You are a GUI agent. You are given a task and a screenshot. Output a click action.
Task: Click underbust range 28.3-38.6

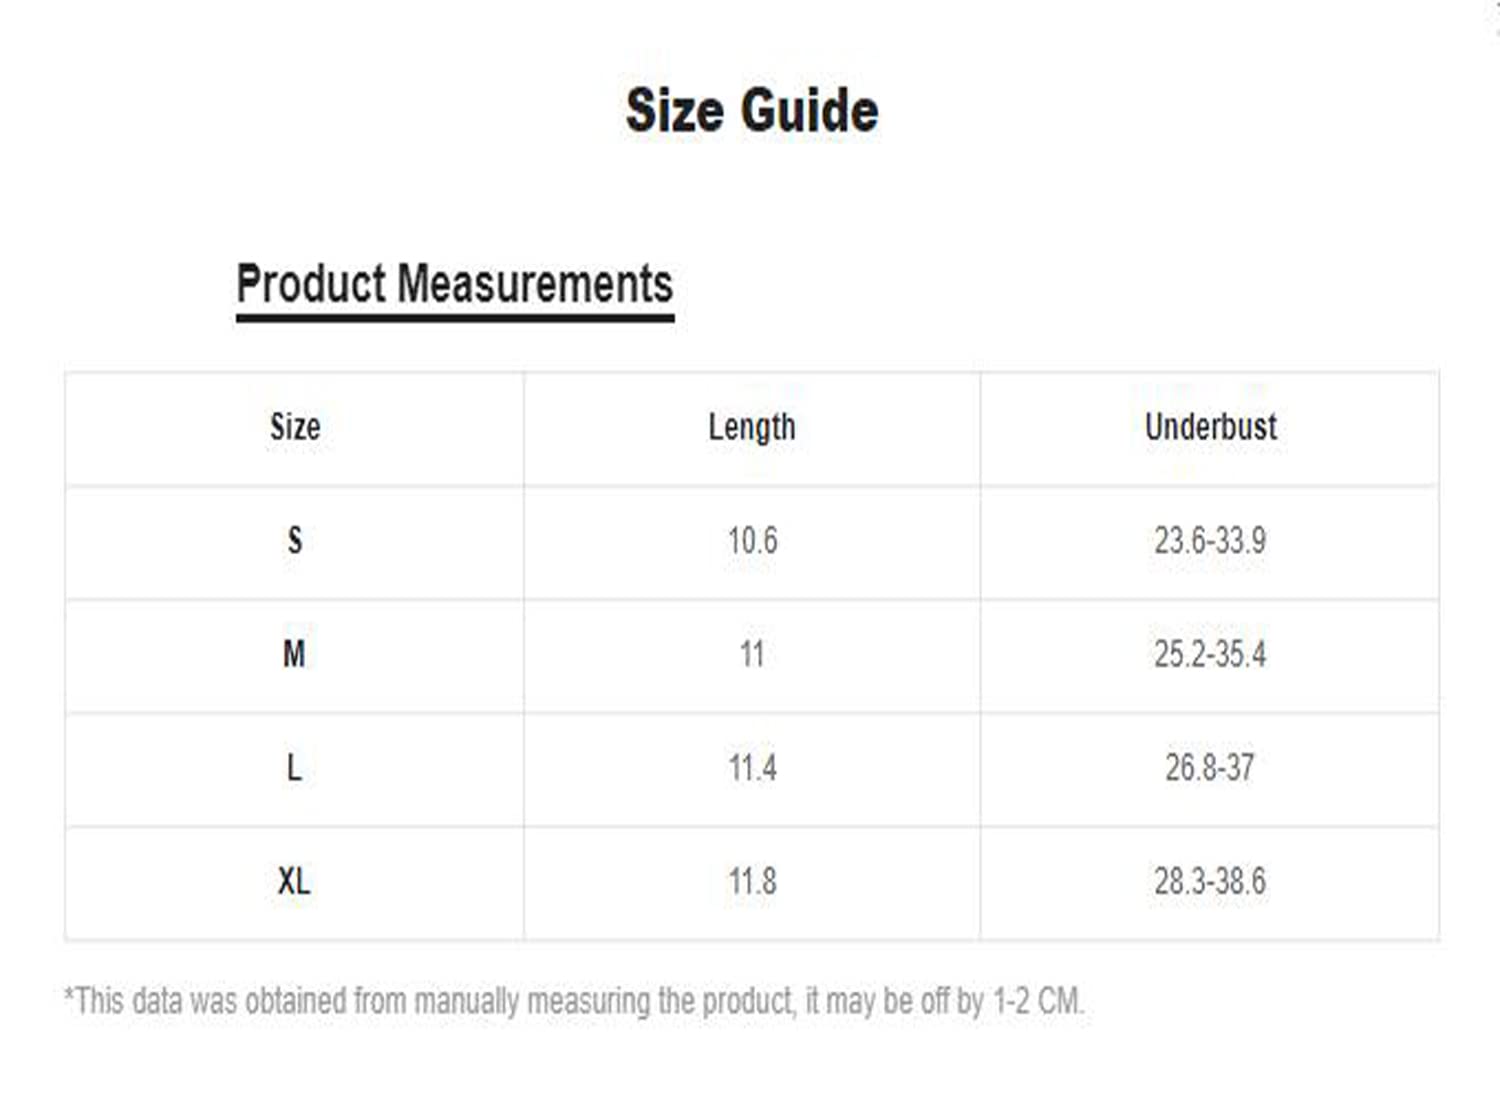pyautogui.click(x=1210, y=882)
